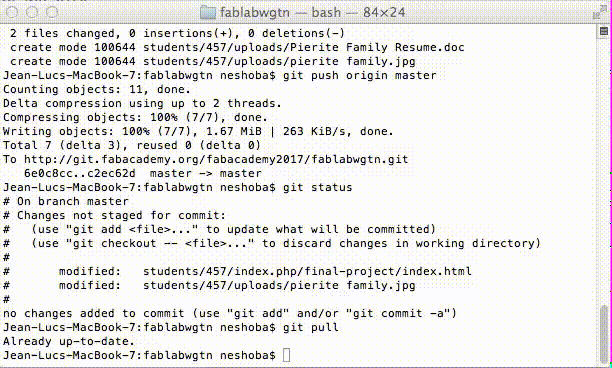Click the 'git push origin master' command text
The image size is (612, 368).
pos(359,75)
